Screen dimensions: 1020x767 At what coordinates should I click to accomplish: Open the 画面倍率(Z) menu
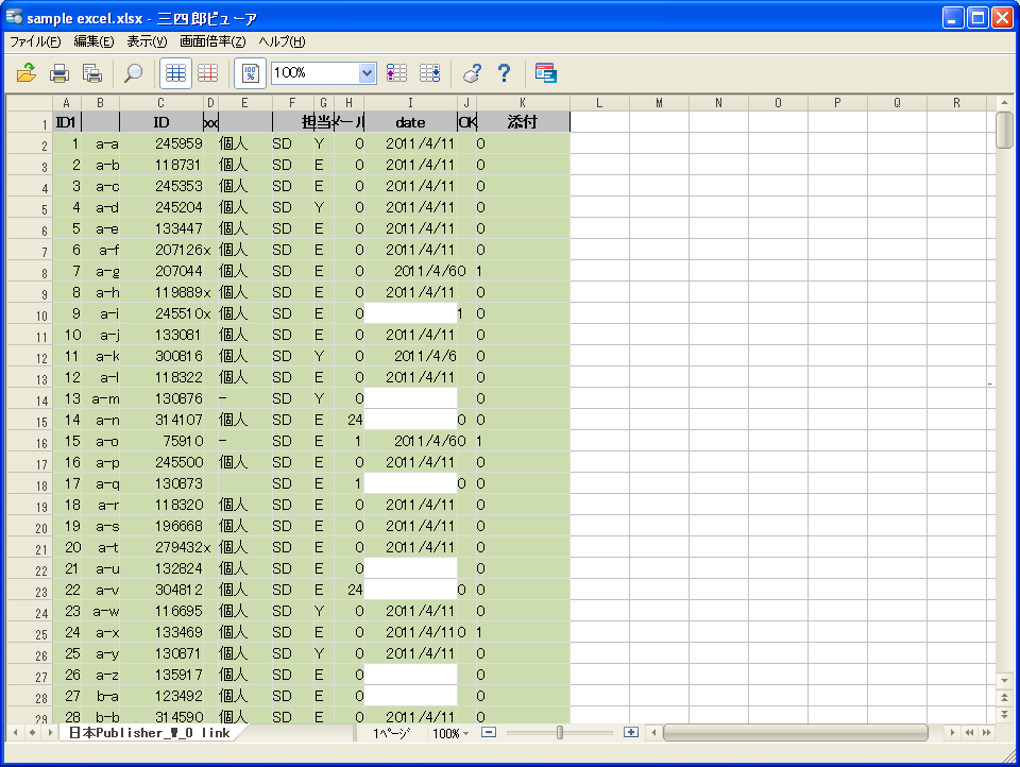coord(213,42)
